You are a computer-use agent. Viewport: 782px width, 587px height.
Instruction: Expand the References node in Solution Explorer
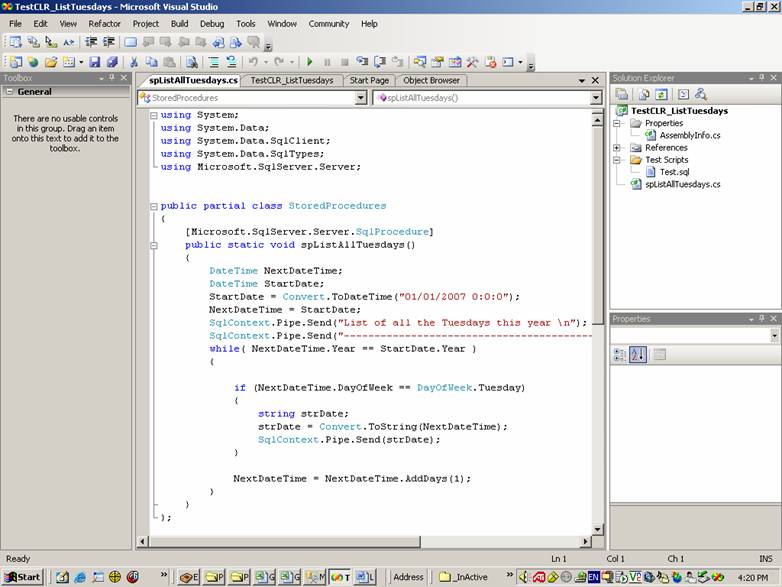[618, 148]
